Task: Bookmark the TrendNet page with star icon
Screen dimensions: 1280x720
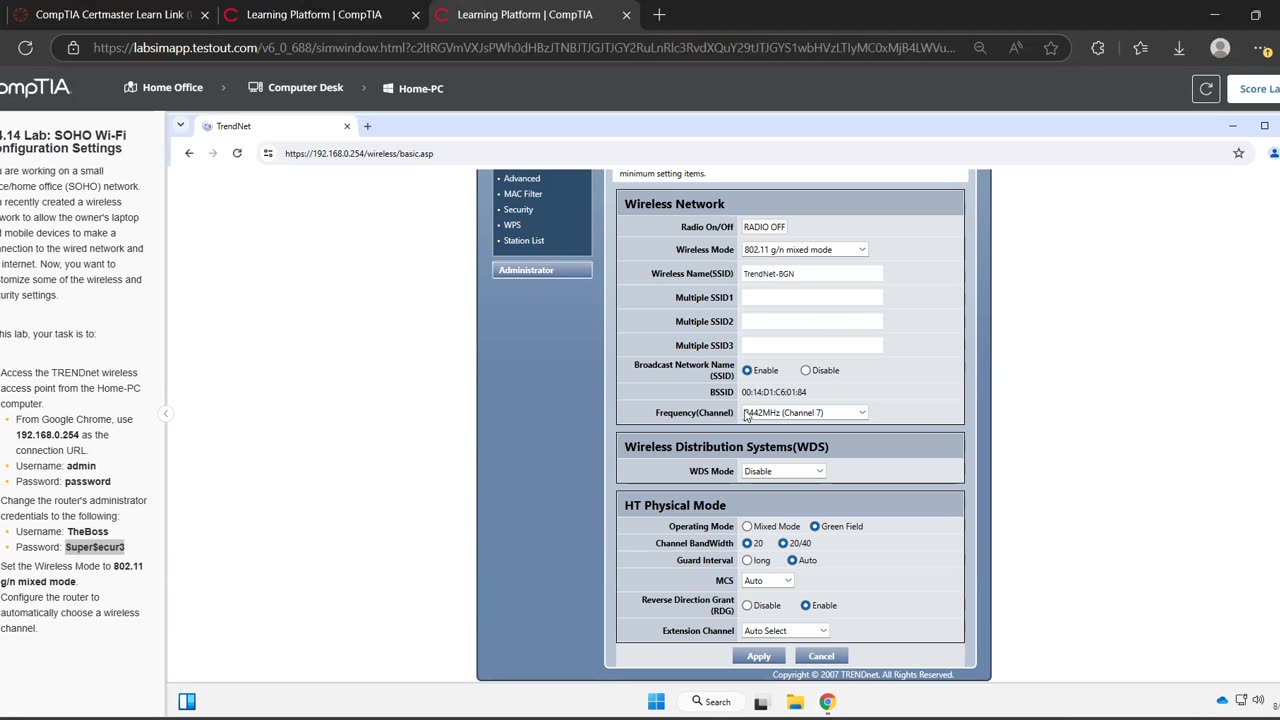Action: point(1239,153)
